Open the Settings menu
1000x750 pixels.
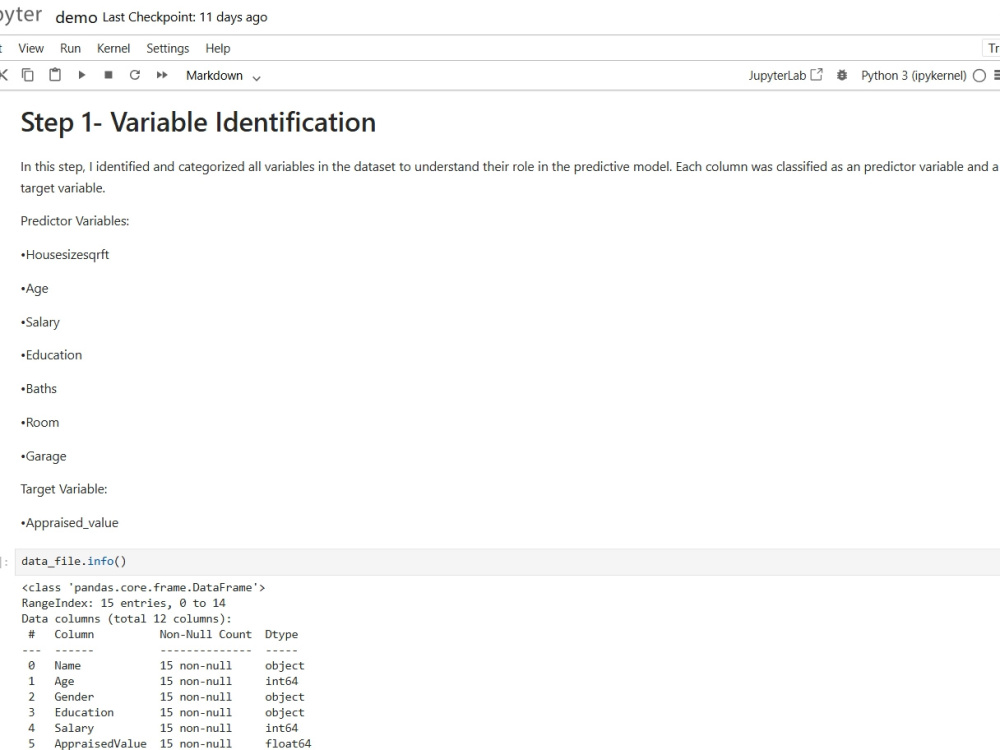[168, 48]
